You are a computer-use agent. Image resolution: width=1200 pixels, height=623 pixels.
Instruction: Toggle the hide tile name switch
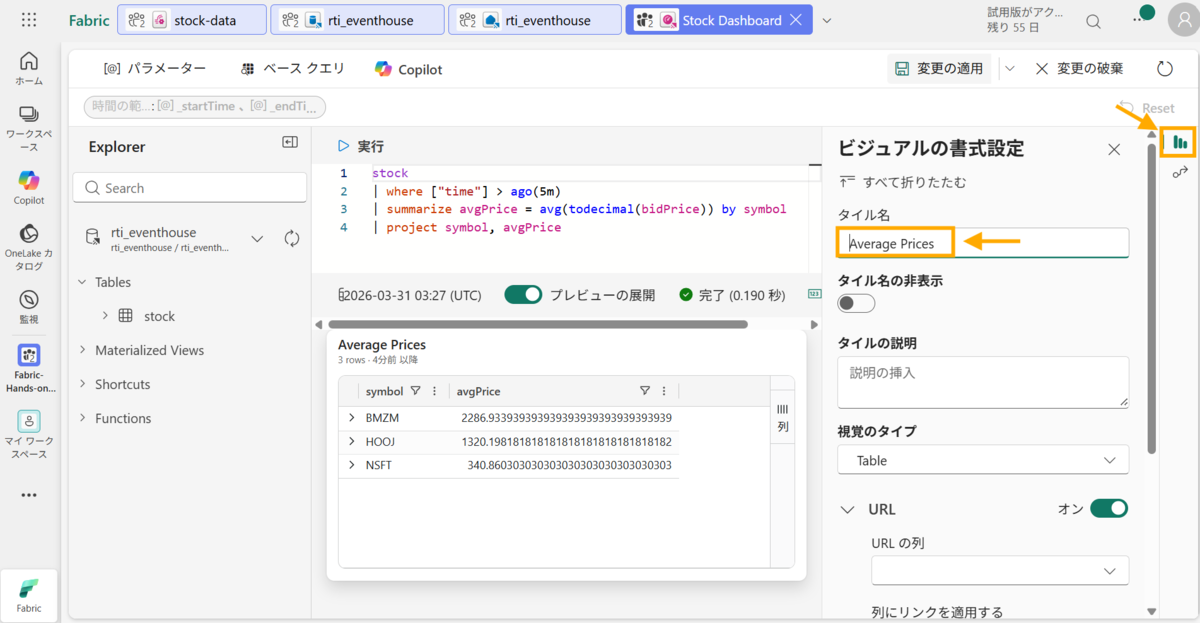point(856,303)
